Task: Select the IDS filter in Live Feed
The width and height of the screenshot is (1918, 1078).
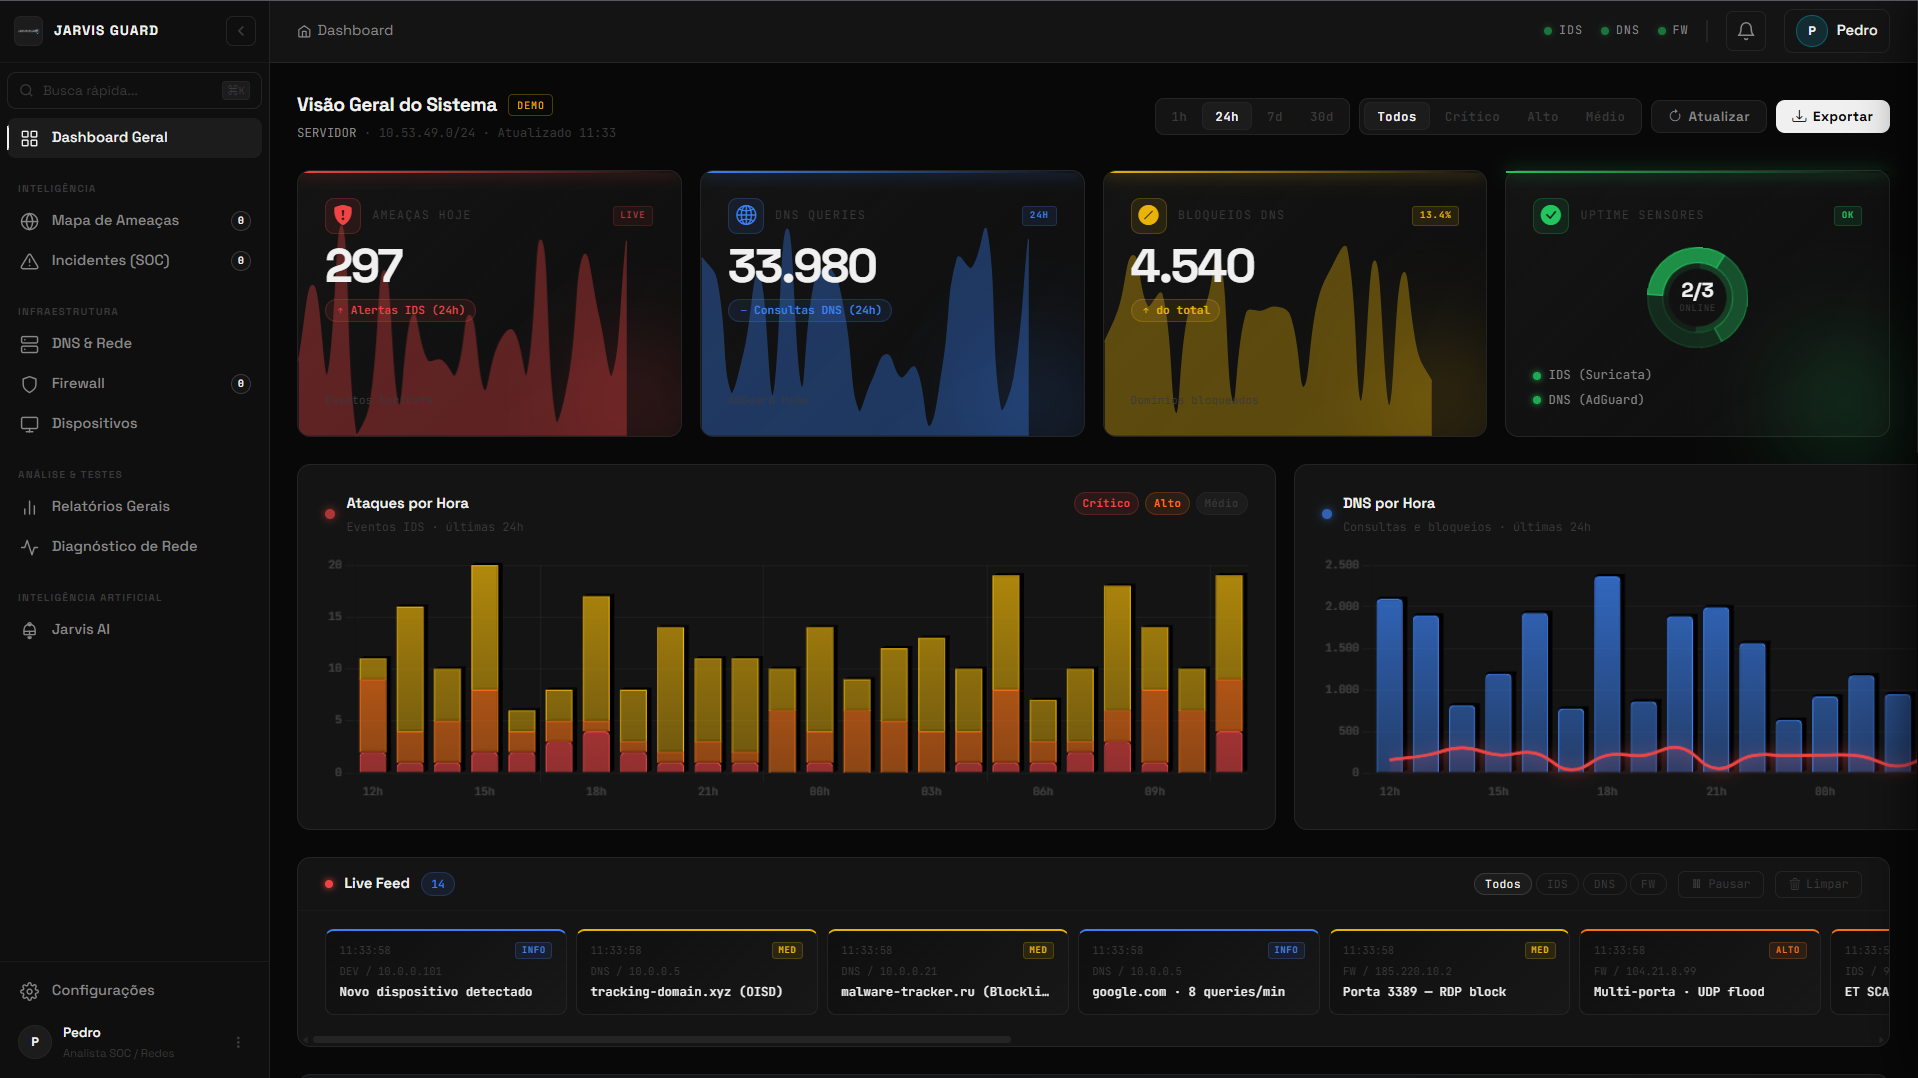Action: 1556,884
